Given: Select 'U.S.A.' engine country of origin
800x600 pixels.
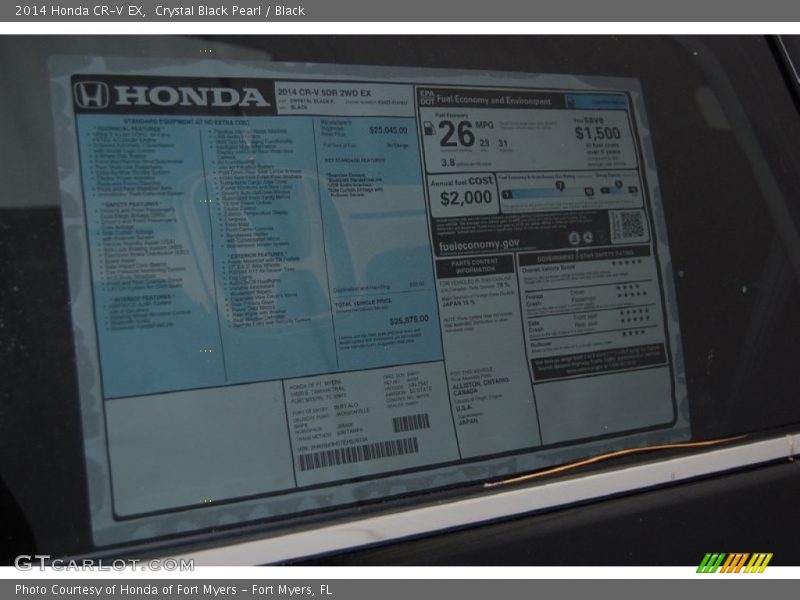Looking at the screenshot, I should (x=463, y=407).
